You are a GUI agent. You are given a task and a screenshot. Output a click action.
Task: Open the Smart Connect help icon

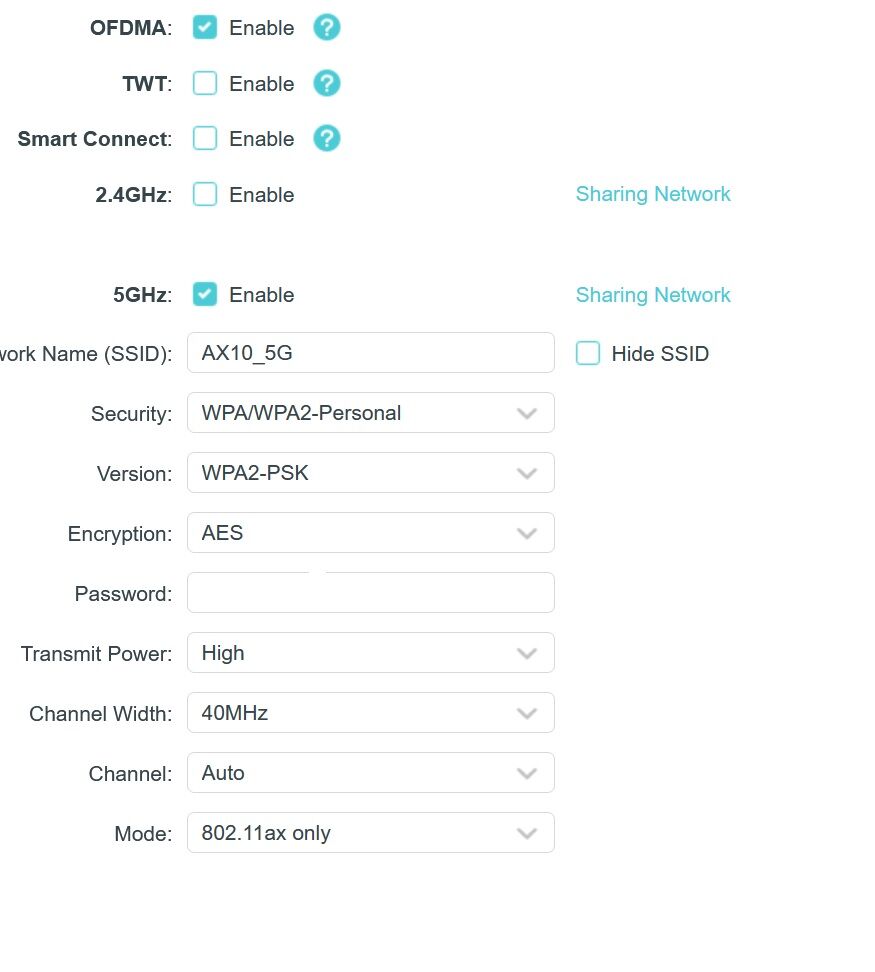coord(327,139)
